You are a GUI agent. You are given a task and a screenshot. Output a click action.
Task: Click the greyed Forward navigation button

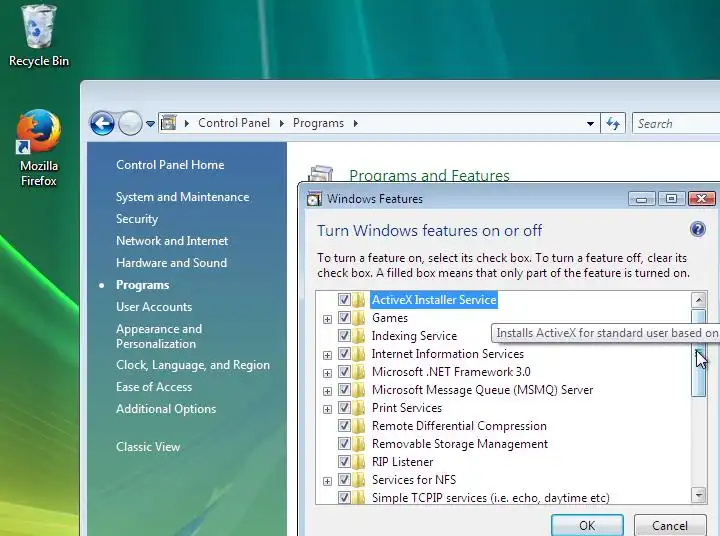[130, 123]
